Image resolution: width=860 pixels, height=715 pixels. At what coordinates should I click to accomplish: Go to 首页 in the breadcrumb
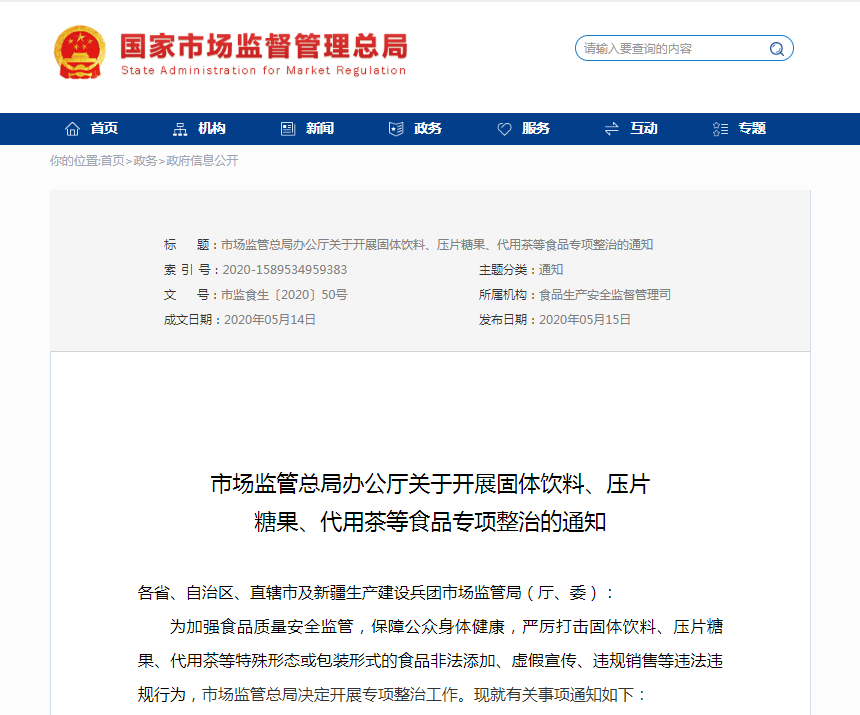point(113,161)
